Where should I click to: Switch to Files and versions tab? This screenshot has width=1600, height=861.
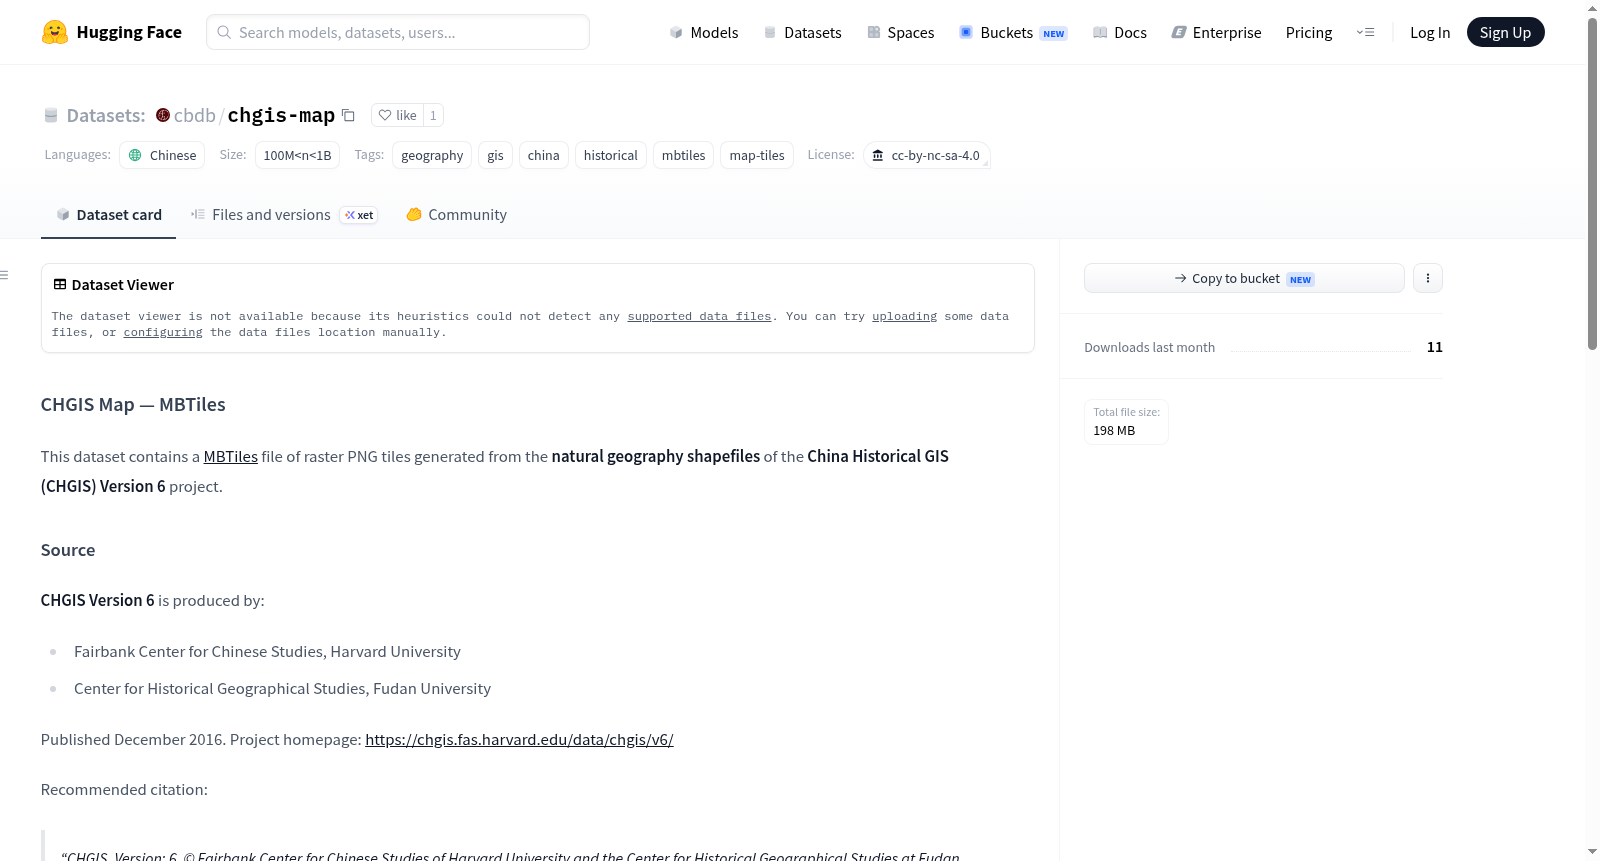(x=284, y=215)
